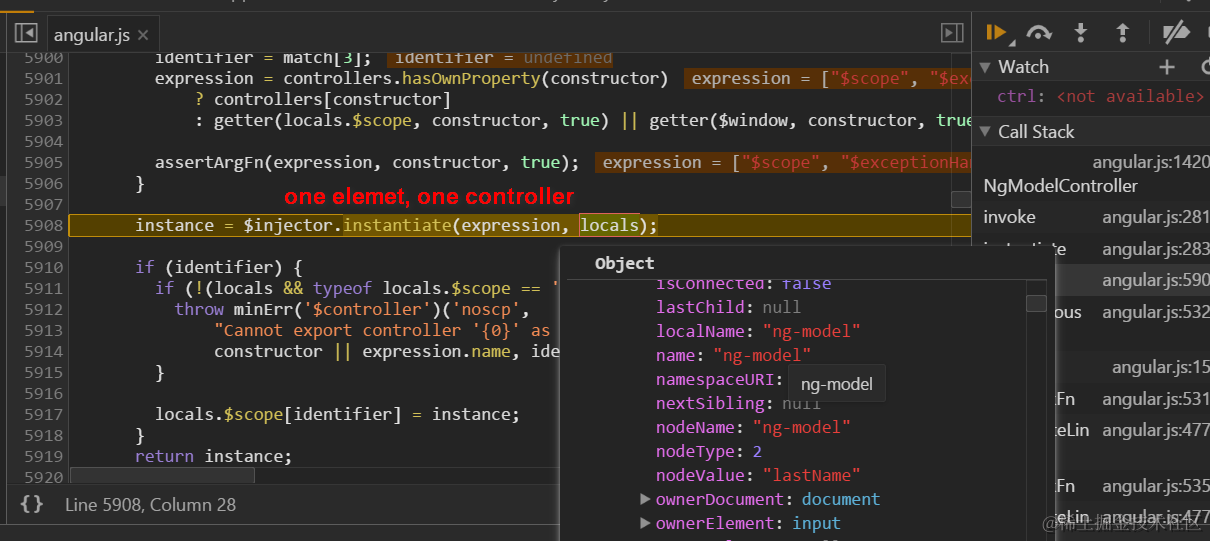Resume script execution
Viewport: 1210px width, 541px height.
coord(996,33)
